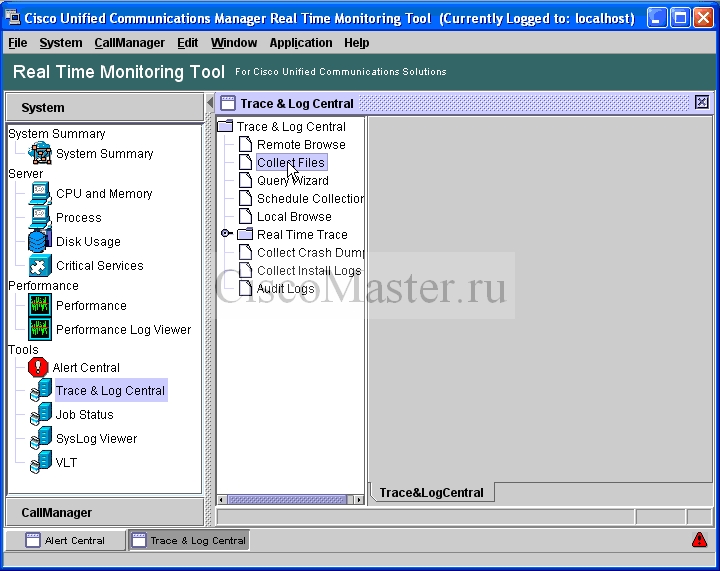Screen dimensions: 720x571
Task: Open the Window menu
Action: pyautogui.click(x=234, y=43)
